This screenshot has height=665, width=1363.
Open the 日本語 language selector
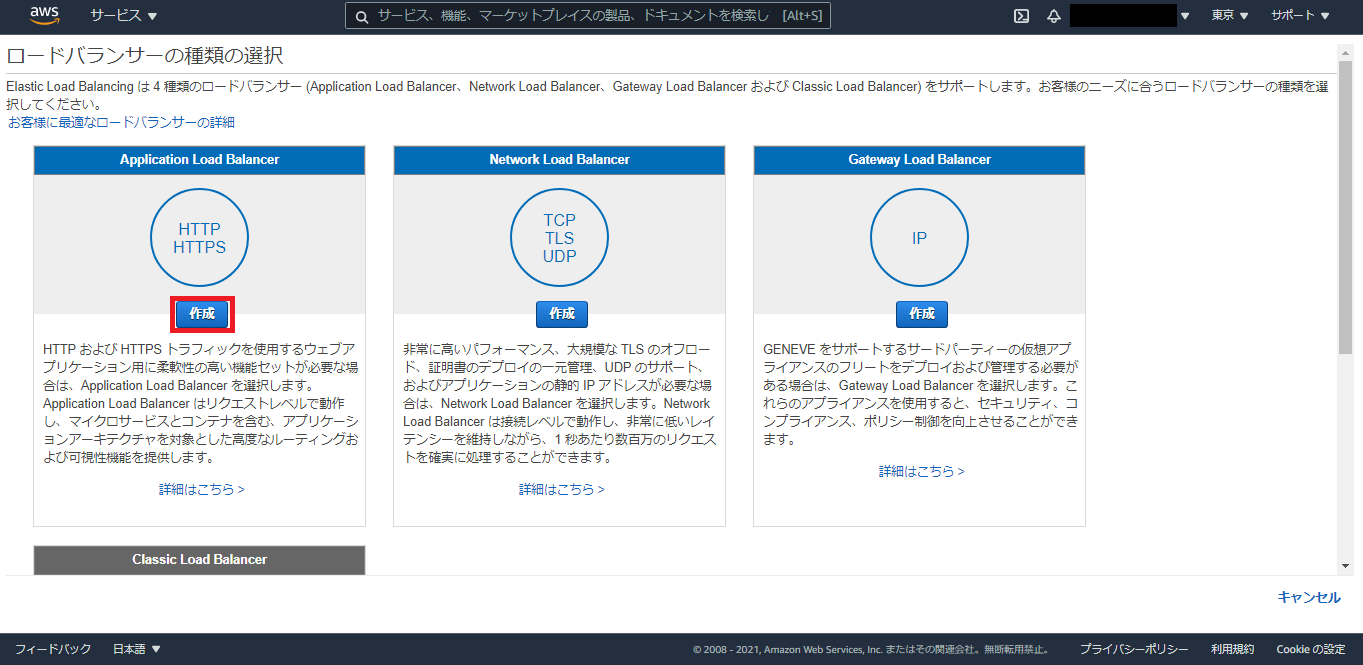(x=137, y=649)
